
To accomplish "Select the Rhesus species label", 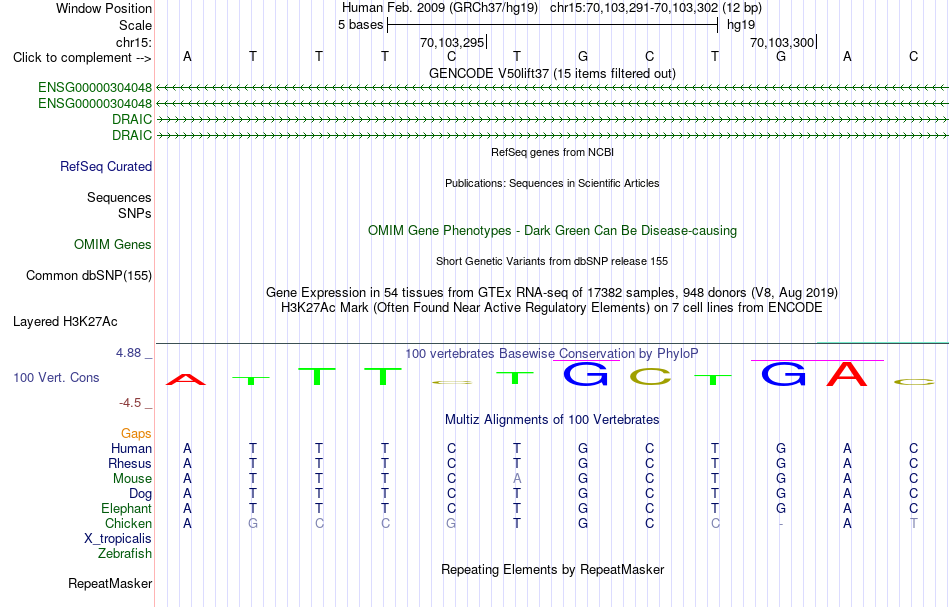I will pyautogui.click(x=130, y=463).
